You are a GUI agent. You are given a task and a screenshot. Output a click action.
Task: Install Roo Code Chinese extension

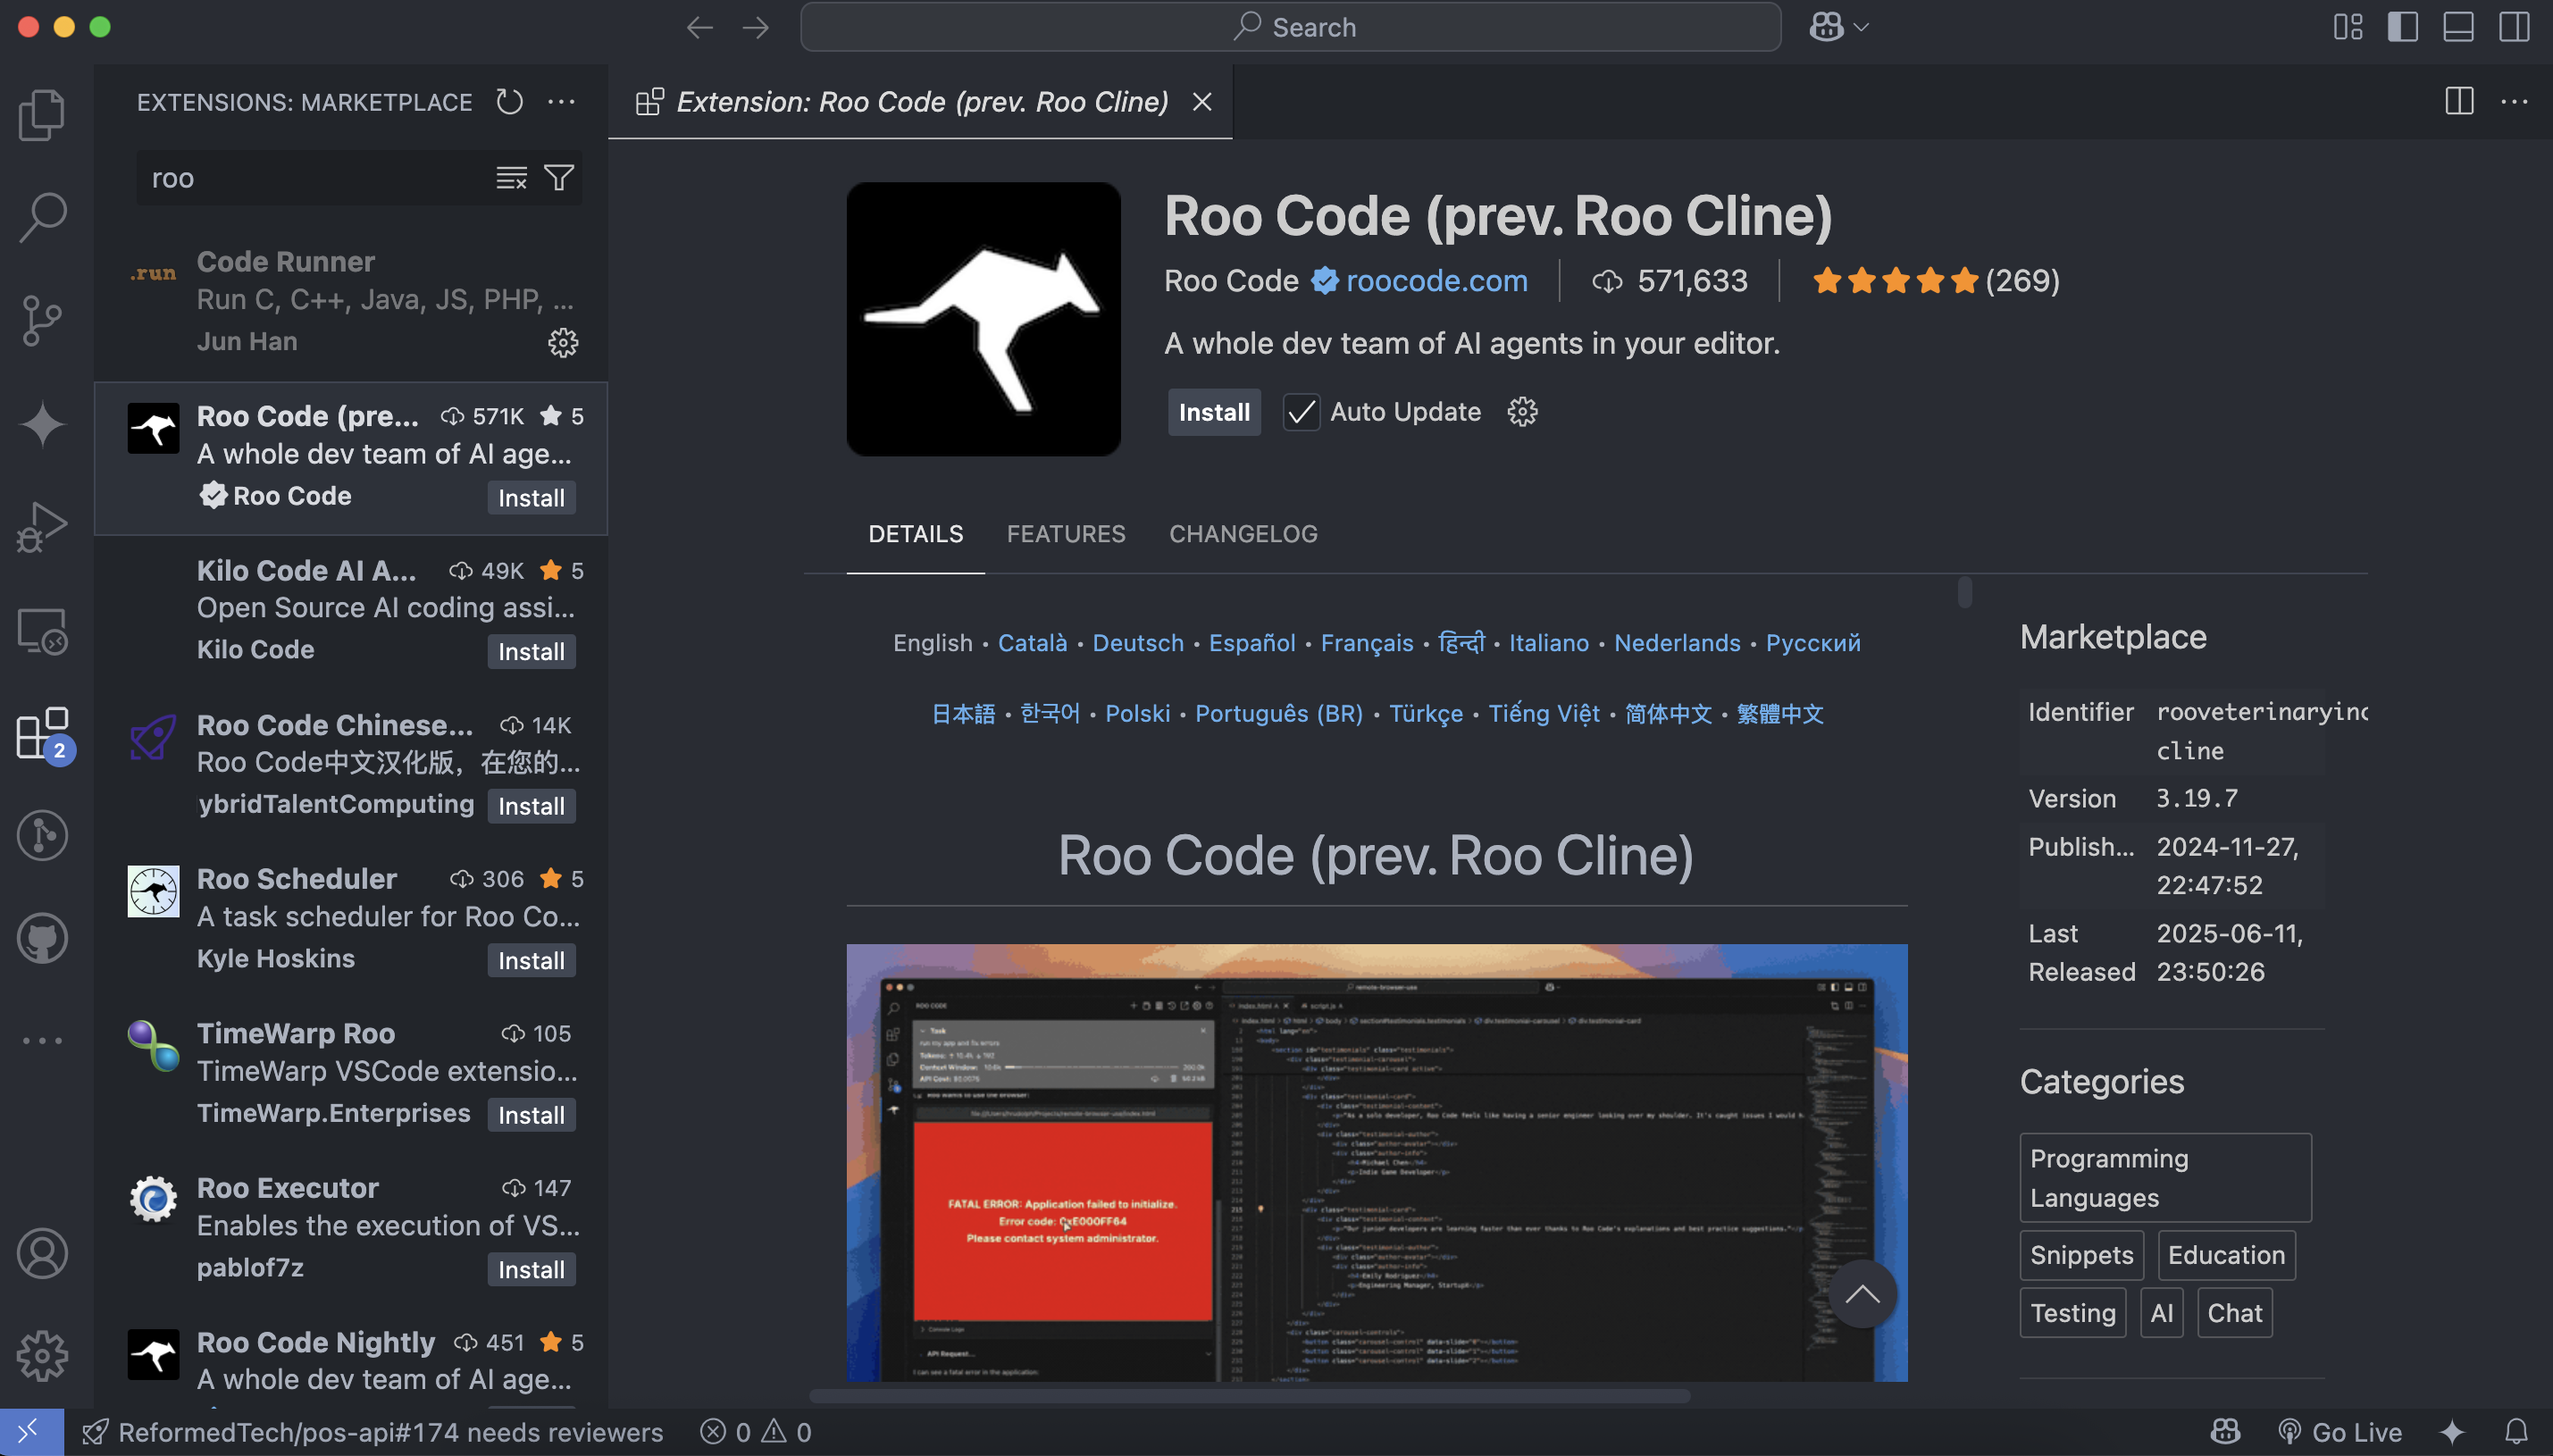pyautogui.click(x=531, y=806)
